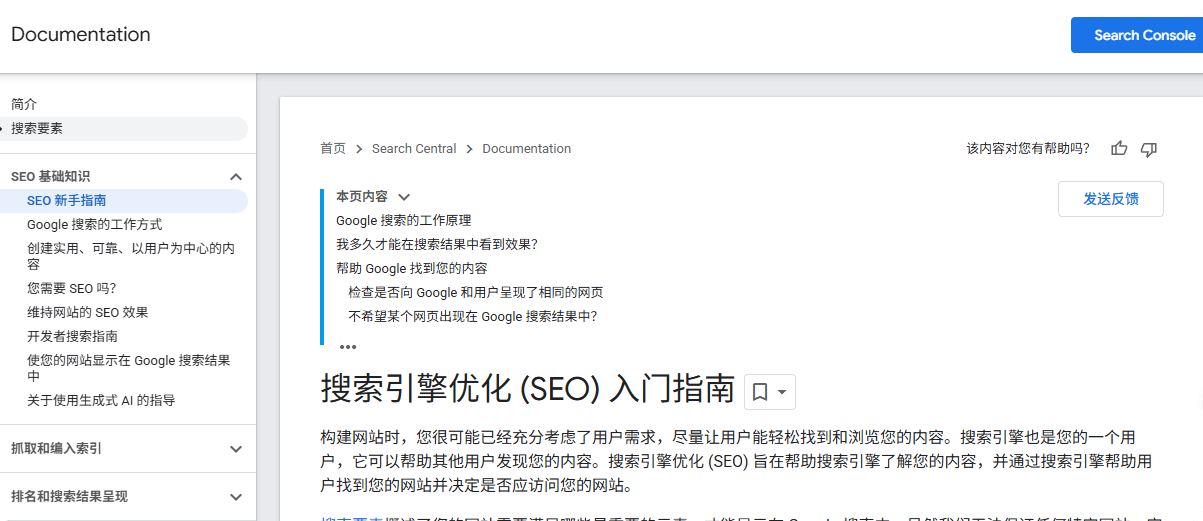Click the 首页 breadcrumb link
1203x521 pixels.
pyautogui.click(x=333, y=149)
